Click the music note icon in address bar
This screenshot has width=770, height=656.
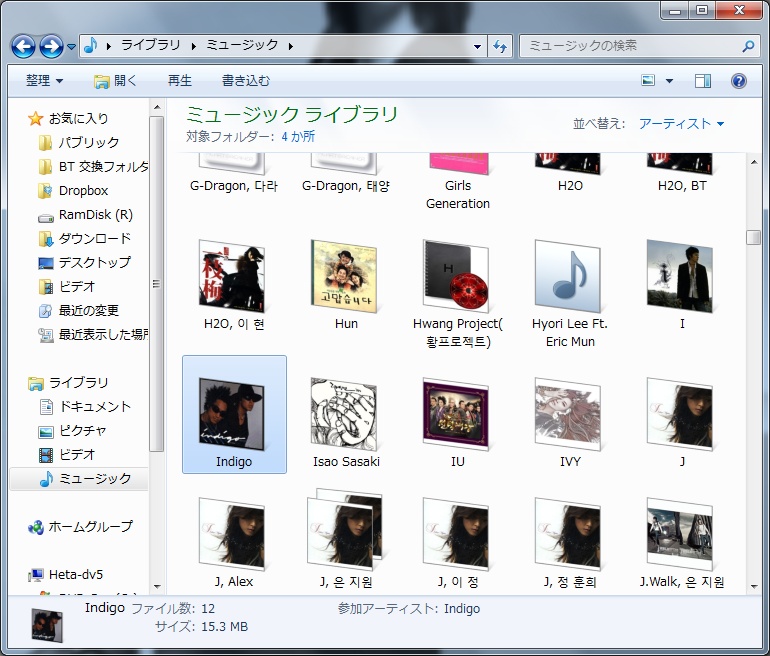click(x=91, y=46)
